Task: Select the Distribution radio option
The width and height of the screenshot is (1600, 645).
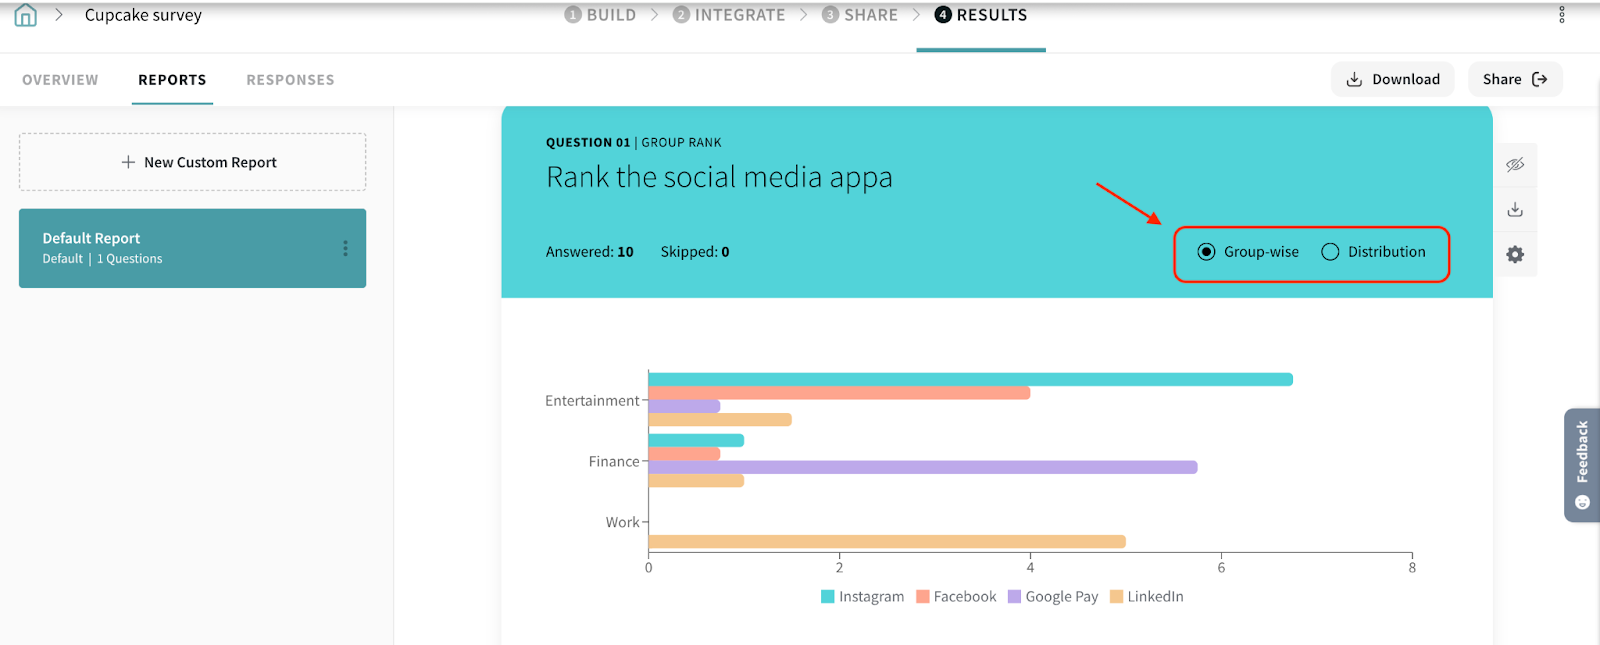Action: click(1330, 252)
